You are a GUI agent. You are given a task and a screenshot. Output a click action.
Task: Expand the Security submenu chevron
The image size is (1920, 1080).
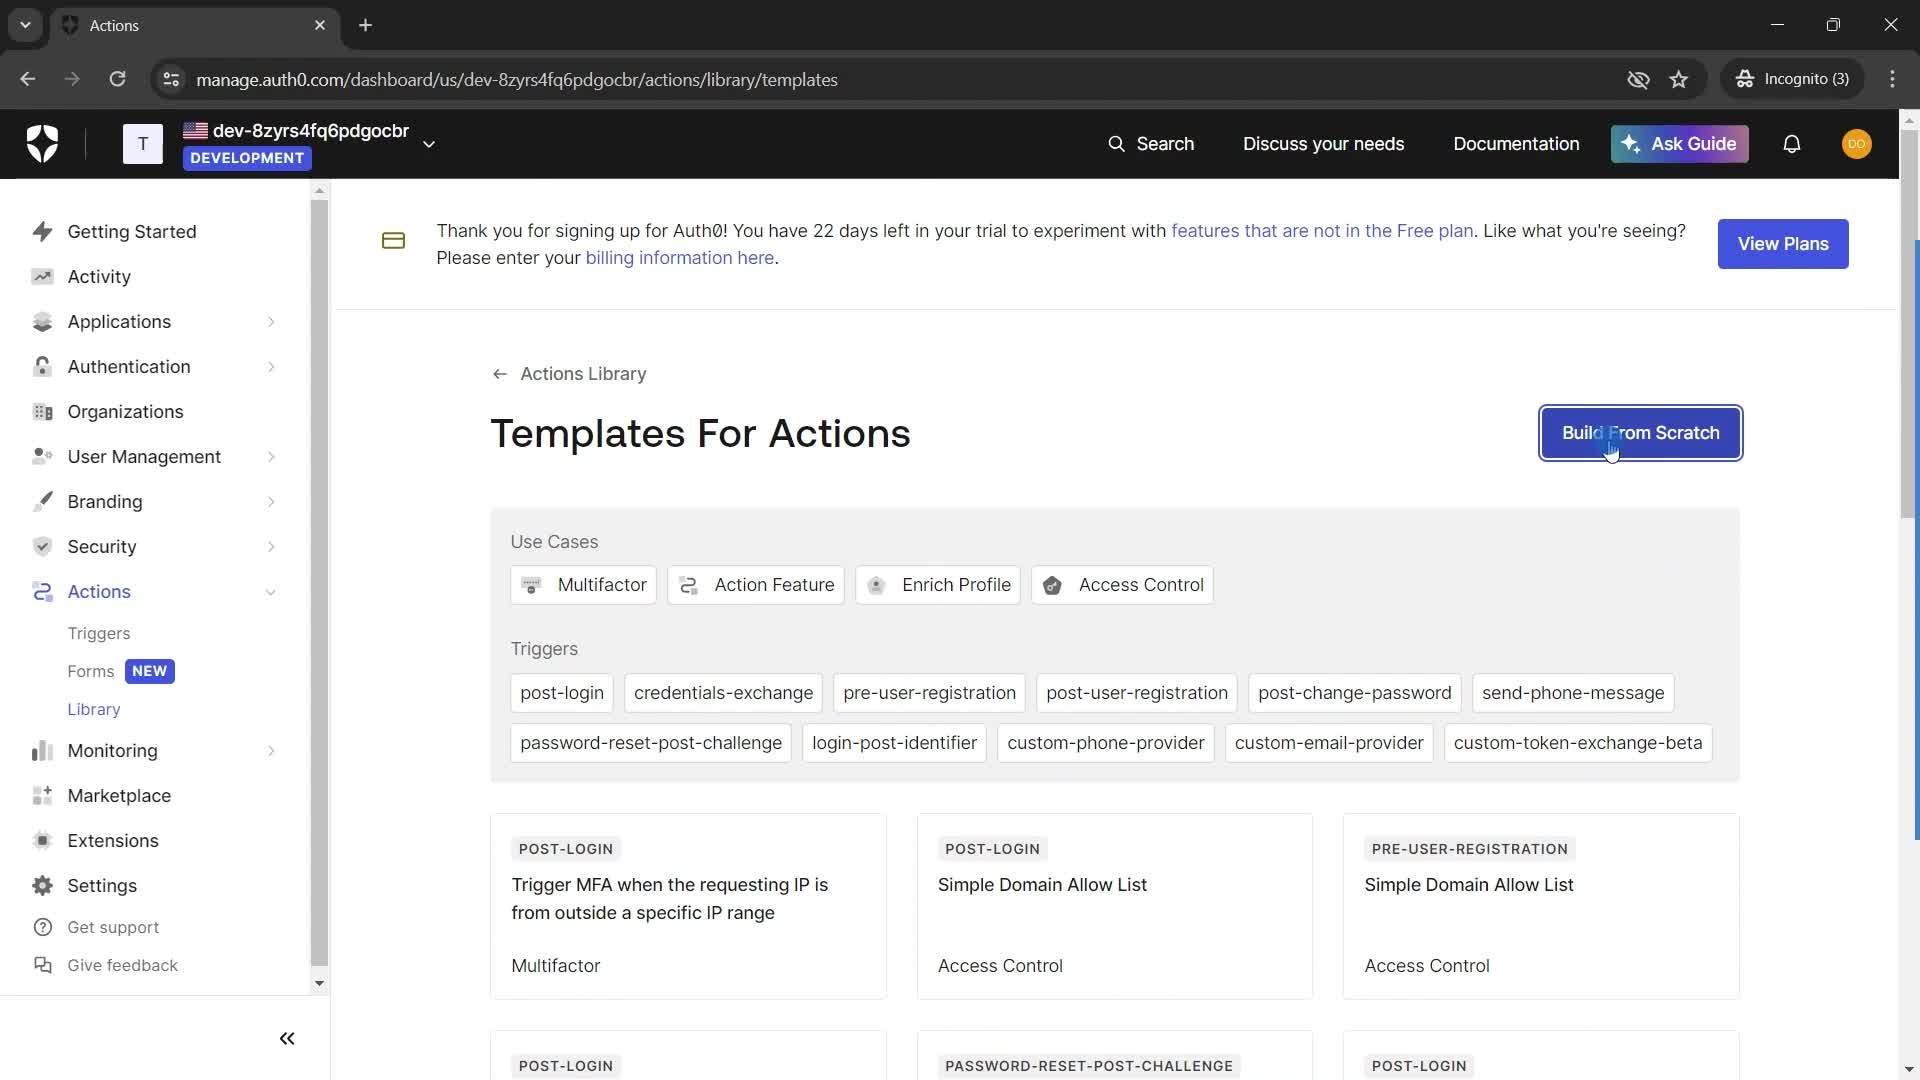pos(271,547)
